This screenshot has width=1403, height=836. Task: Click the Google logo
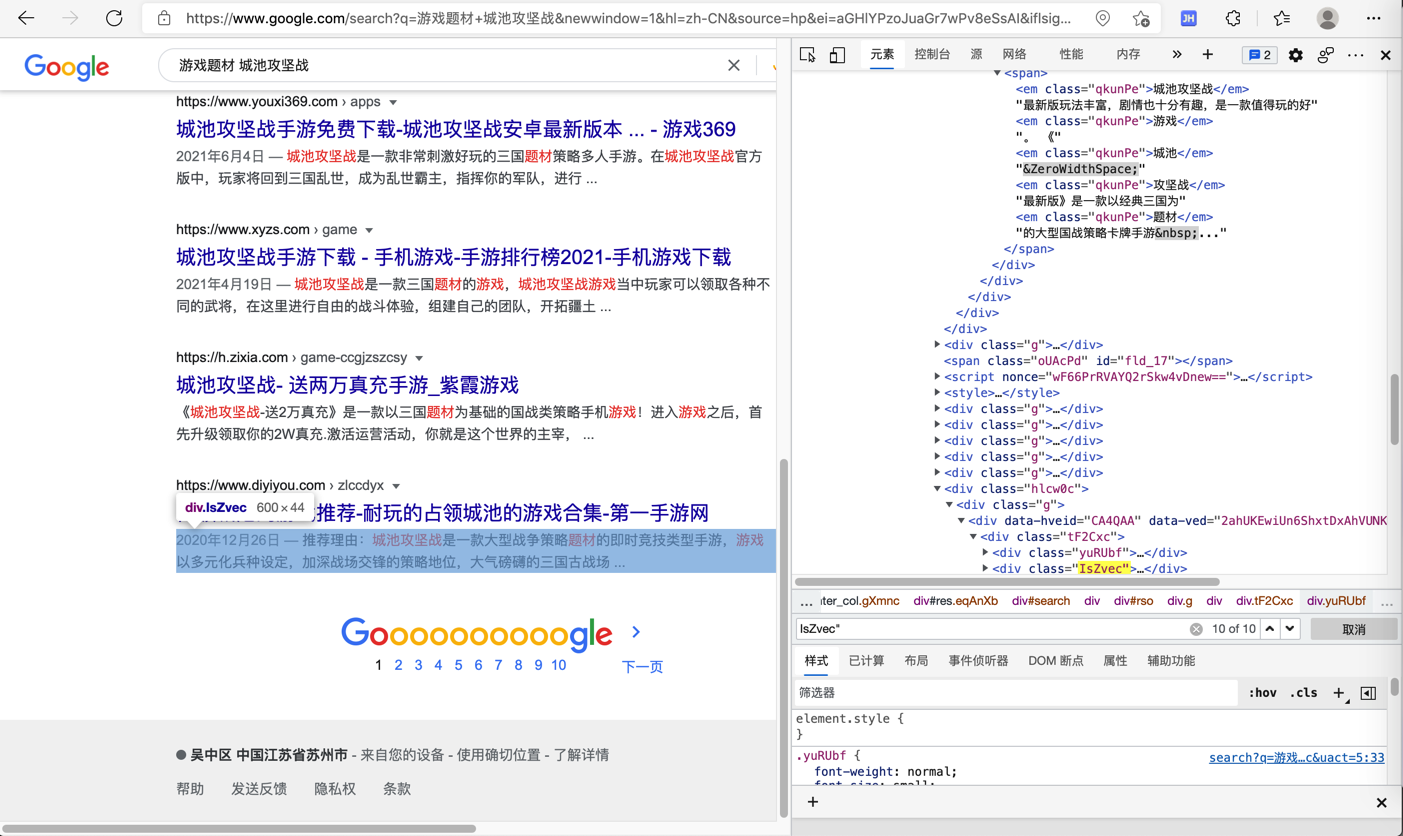[67, 67]
